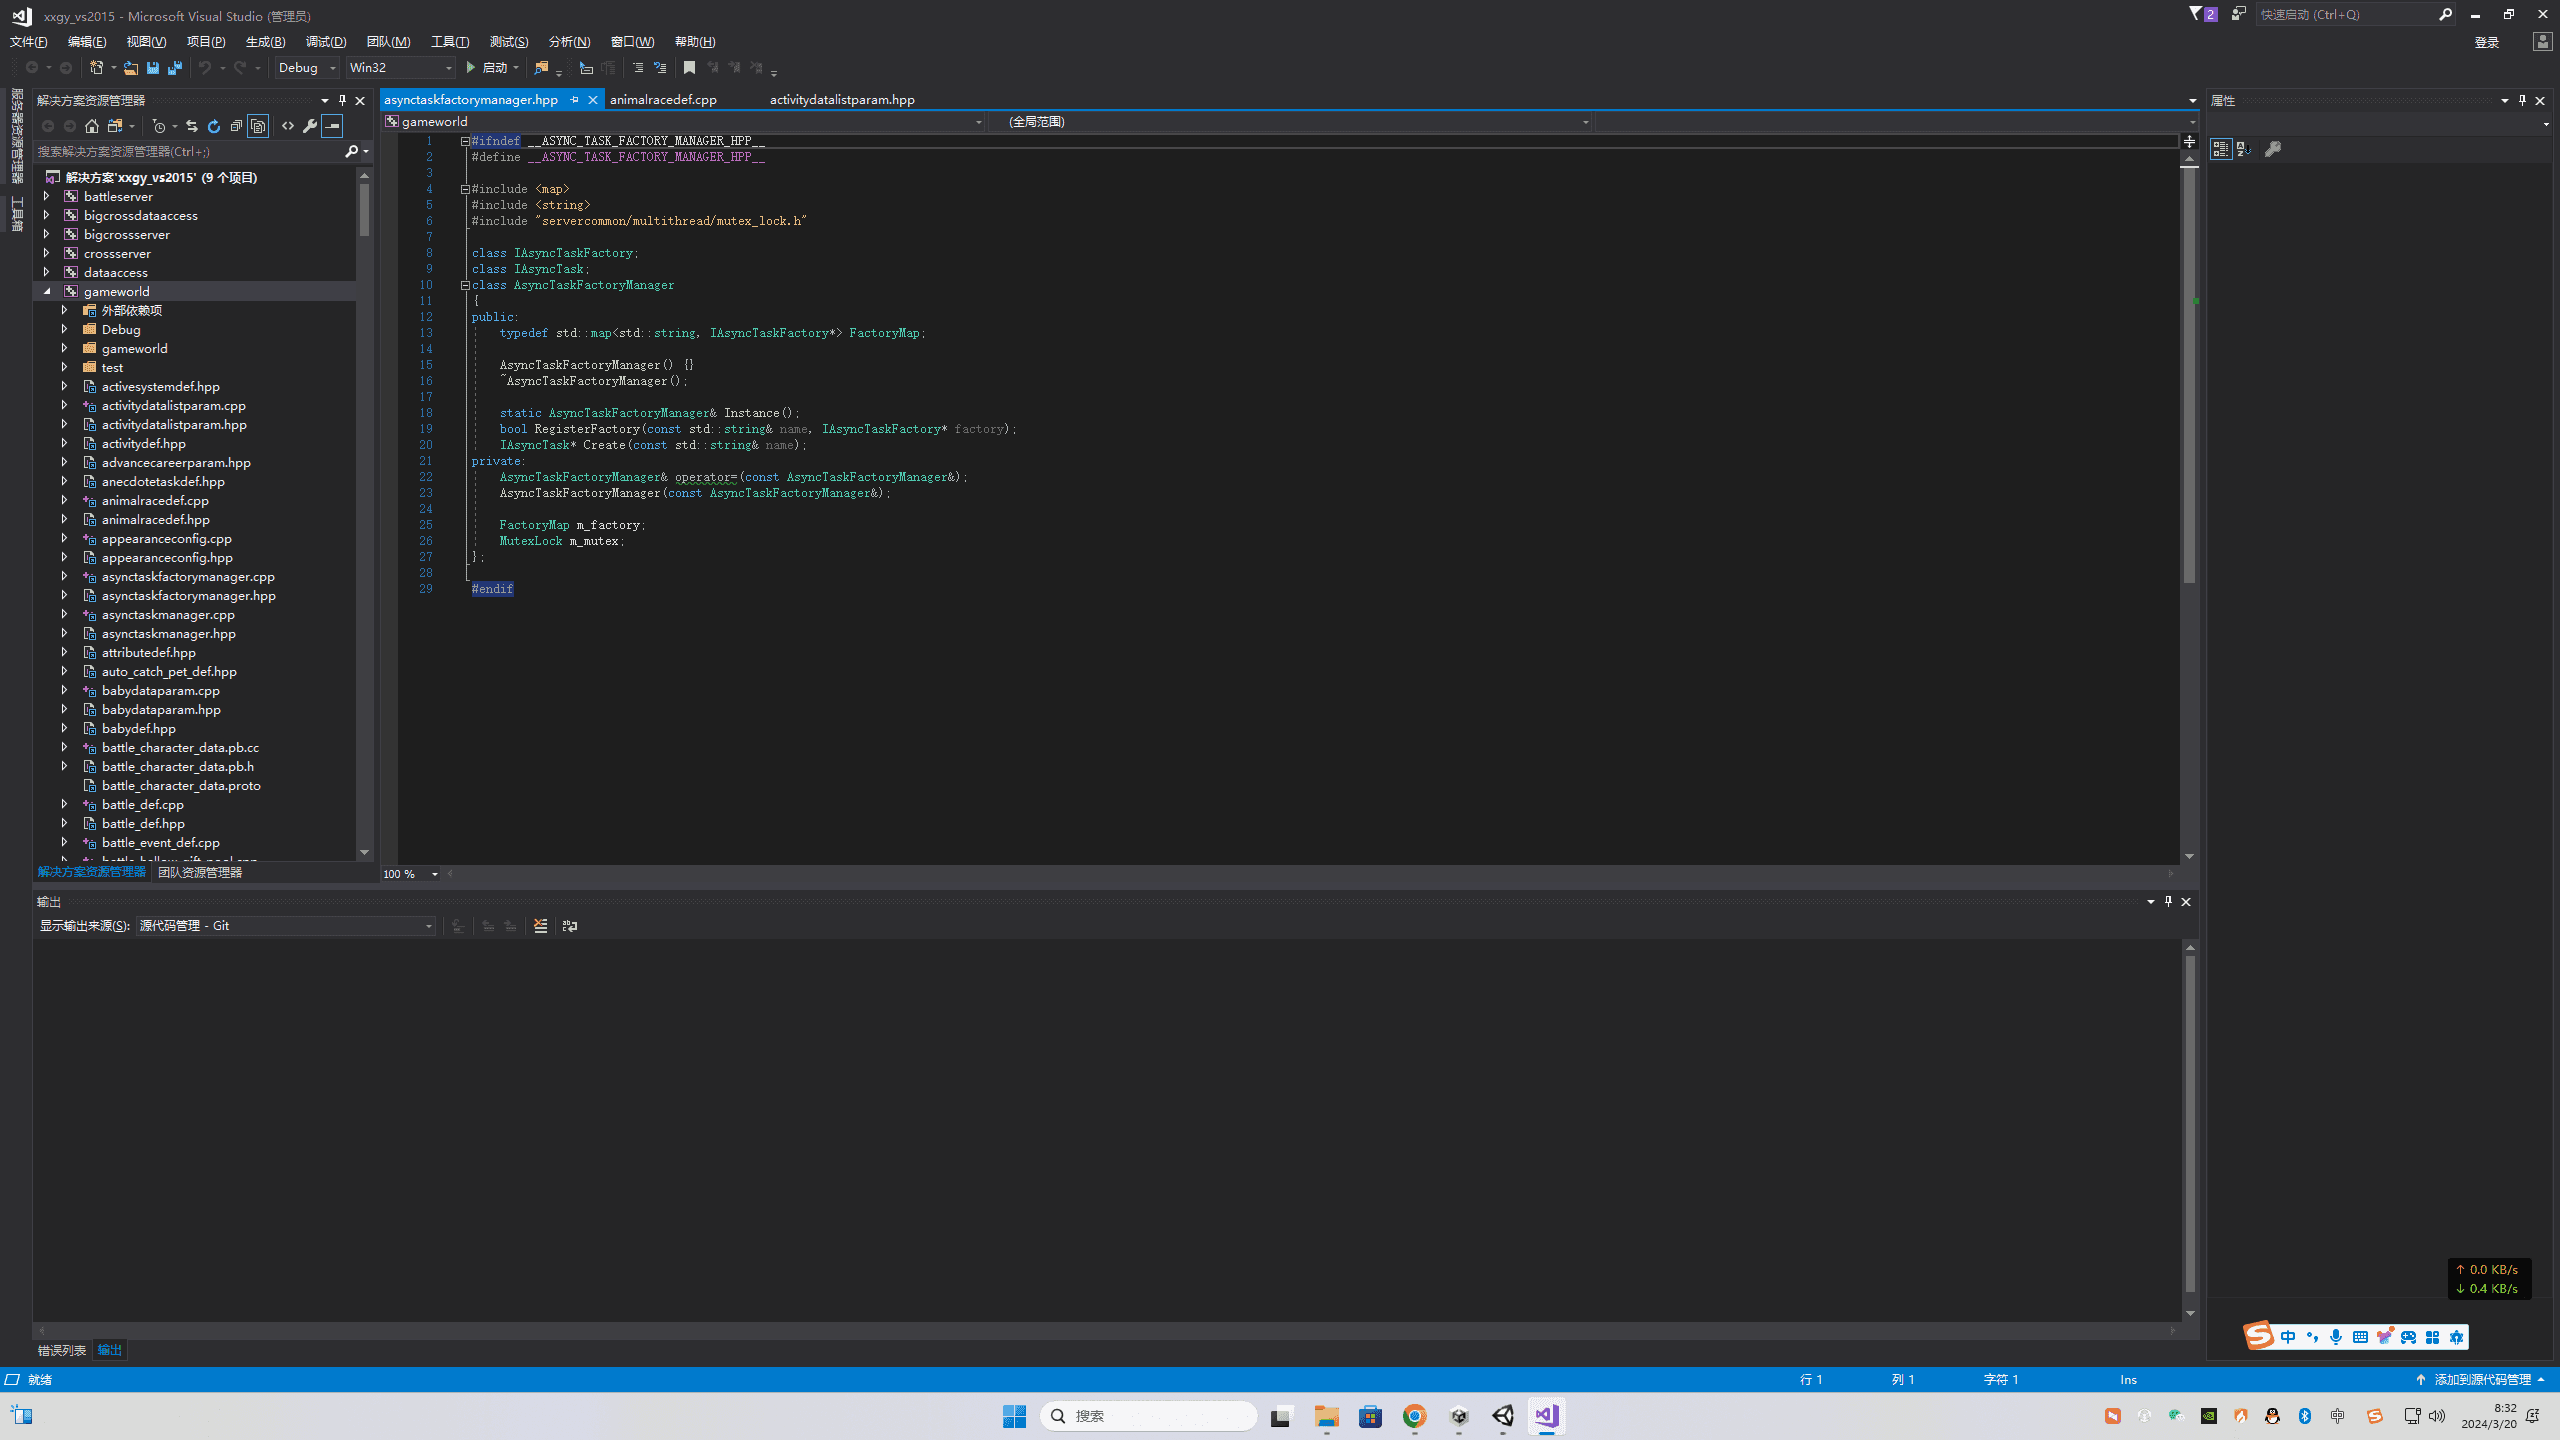Toggle Preview Selected Items in Solution Explorer
2560x1440 pixels.
coord(332,126)
